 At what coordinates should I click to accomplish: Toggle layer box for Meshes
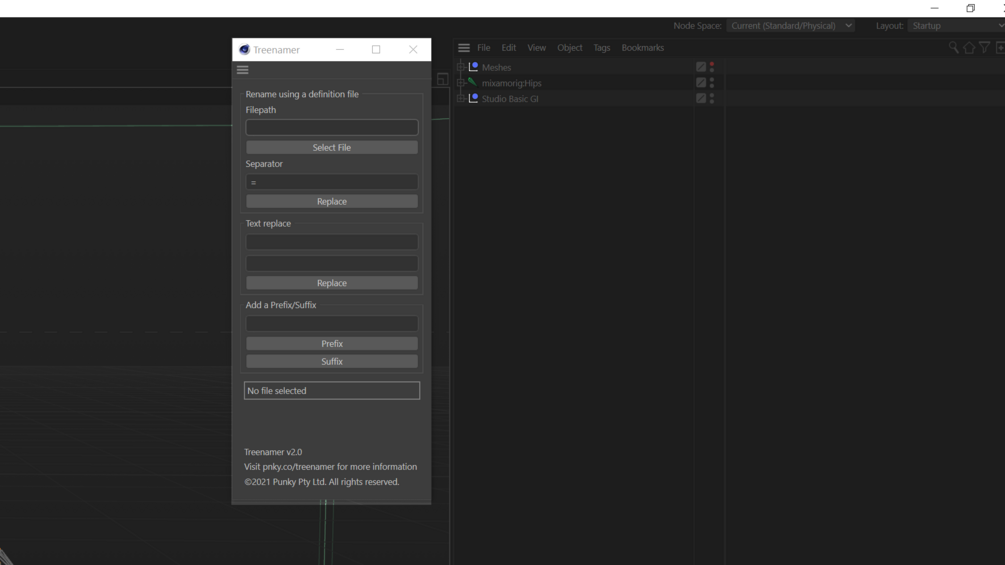click(701, 67)
